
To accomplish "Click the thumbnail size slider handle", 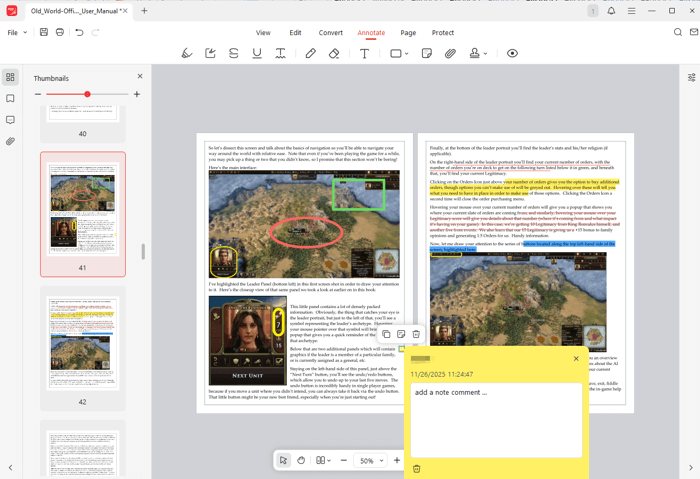I will click(x=88, y=94).
